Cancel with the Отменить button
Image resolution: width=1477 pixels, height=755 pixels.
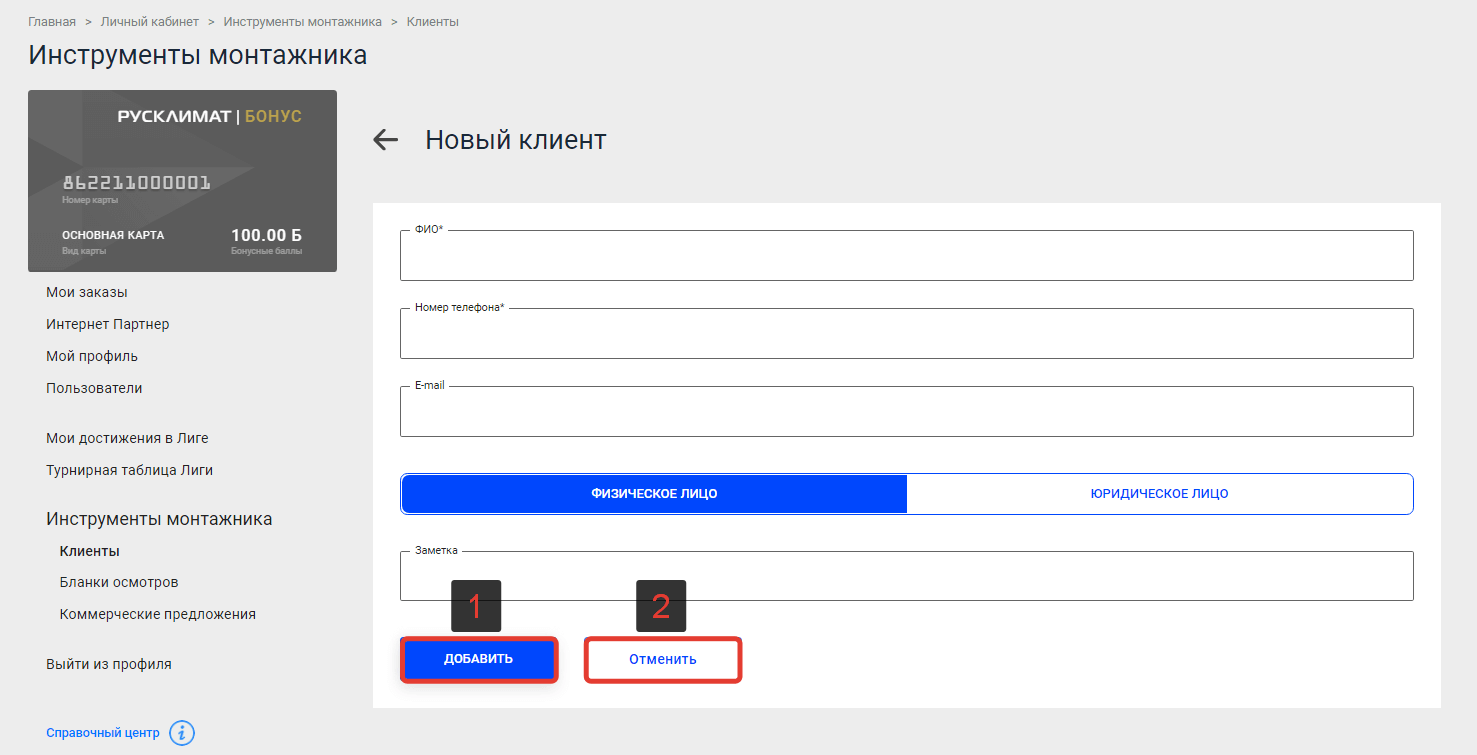pos(663,660)
